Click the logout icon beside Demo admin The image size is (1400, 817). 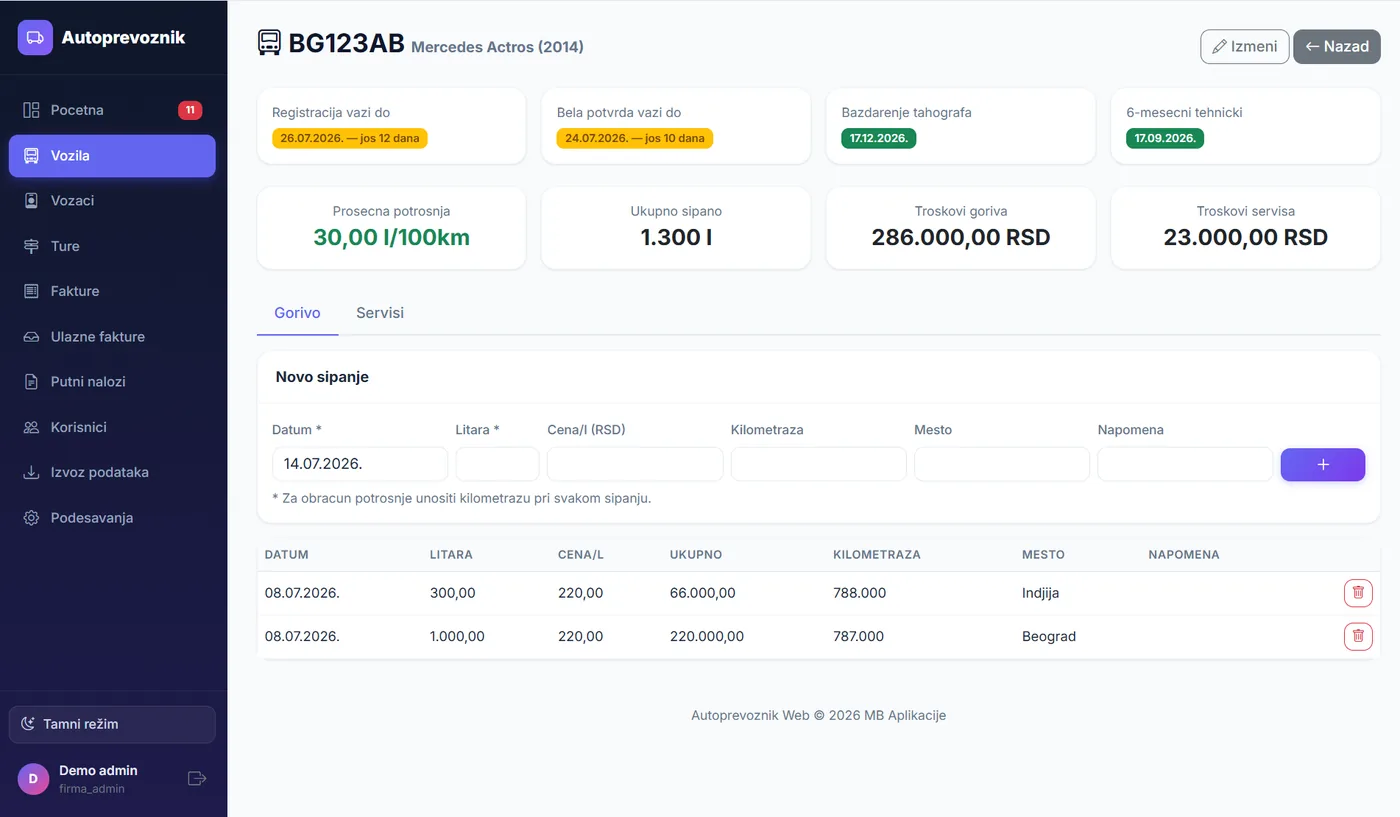tap(197, 778)
